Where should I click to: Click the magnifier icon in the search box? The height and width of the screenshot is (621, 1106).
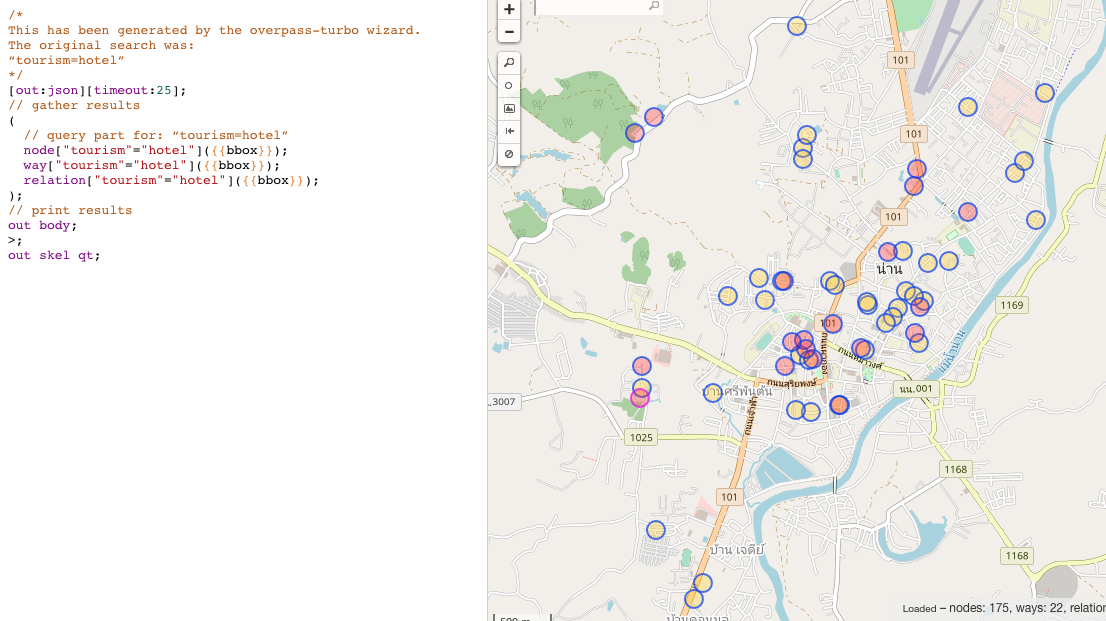pyautogui.click(x=654, y=6)
